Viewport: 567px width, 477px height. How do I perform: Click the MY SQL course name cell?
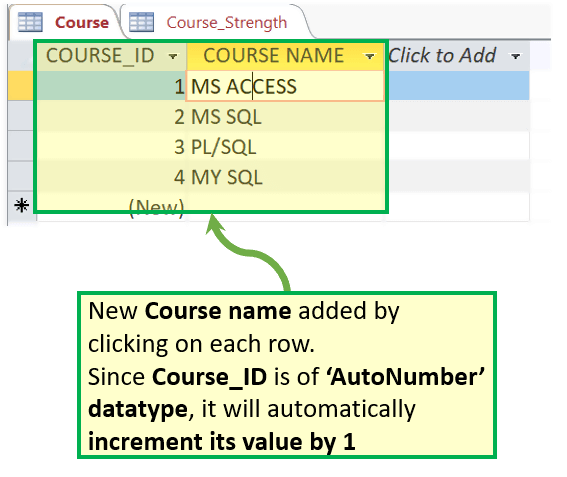(x=285, y=177)
